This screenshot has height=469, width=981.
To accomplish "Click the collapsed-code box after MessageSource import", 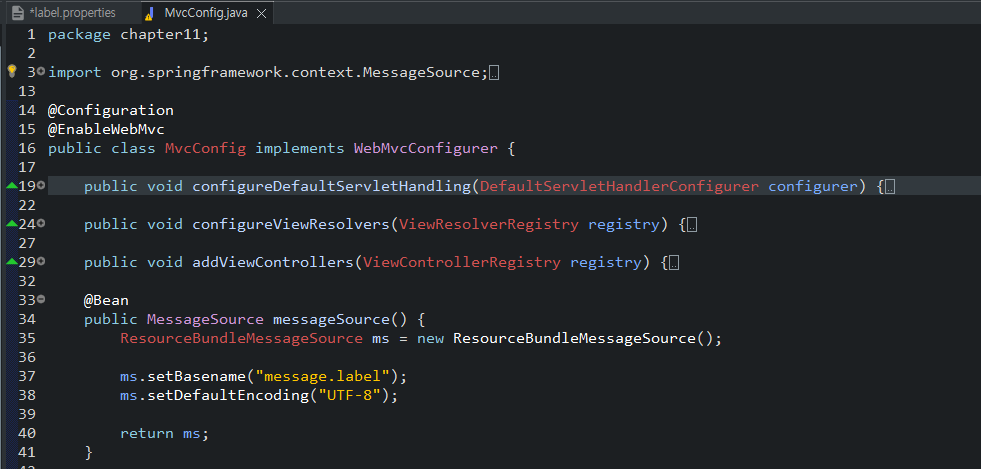I will tap(494, 73).
